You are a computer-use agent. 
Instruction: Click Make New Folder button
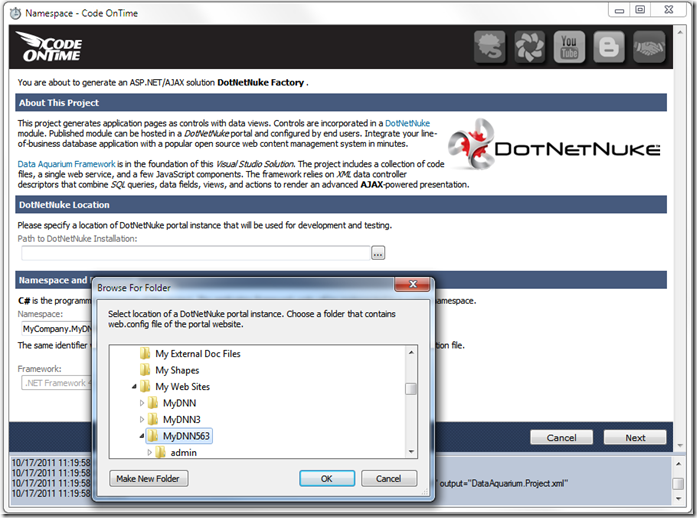[148, 478]
